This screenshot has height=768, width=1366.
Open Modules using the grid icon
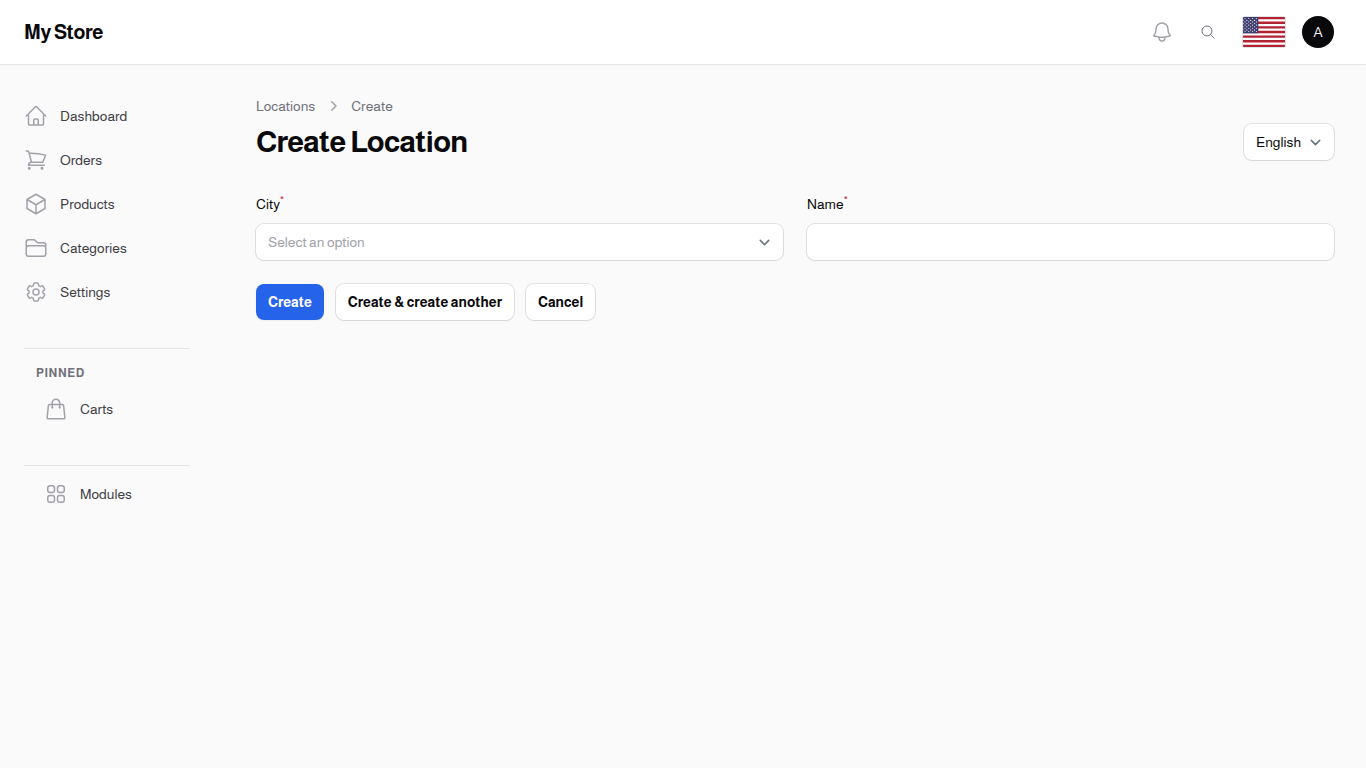[x=55, y=493]
